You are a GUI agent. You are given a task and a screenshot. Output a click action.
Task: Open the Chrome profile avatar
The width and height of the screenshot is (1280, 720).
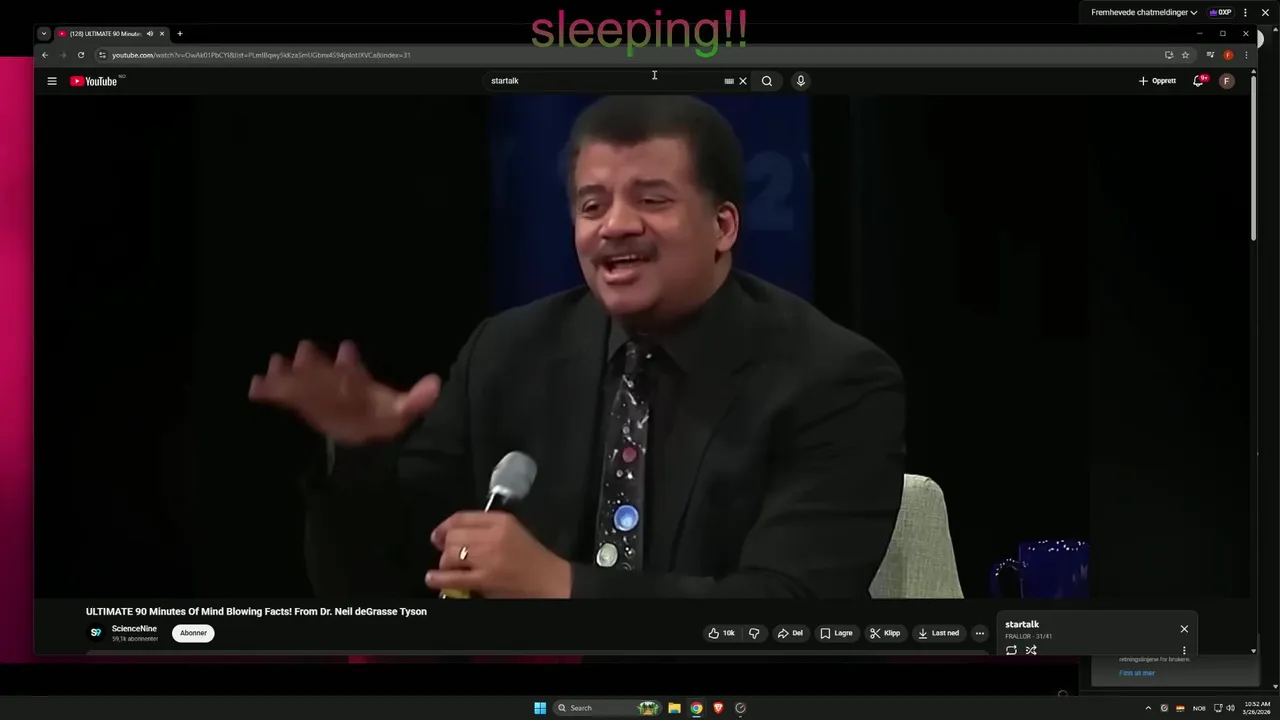click(x=1228, y=55)
